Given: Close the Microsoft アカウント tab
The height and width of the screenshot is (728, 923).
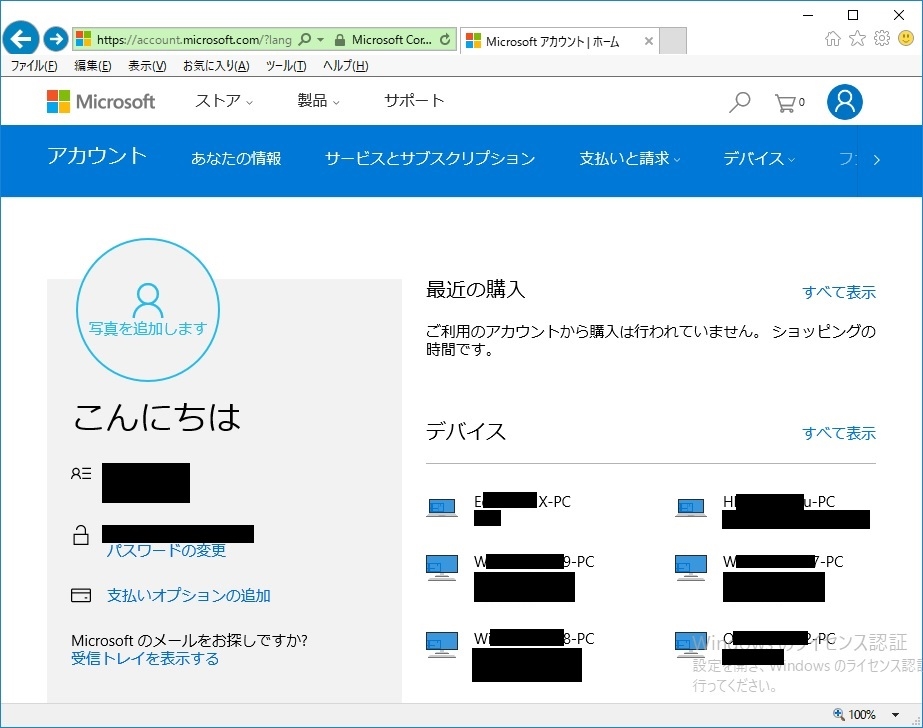Looking at the screenshot, I should pos(648,41).
